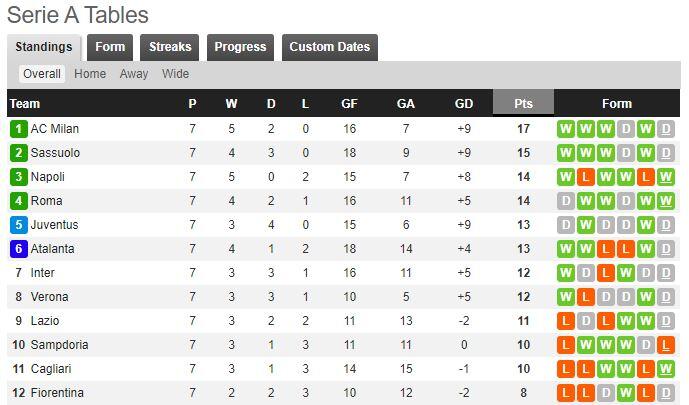Select the Away standings filter
Viewport: 689px width, 405px height.
(134, 74)
